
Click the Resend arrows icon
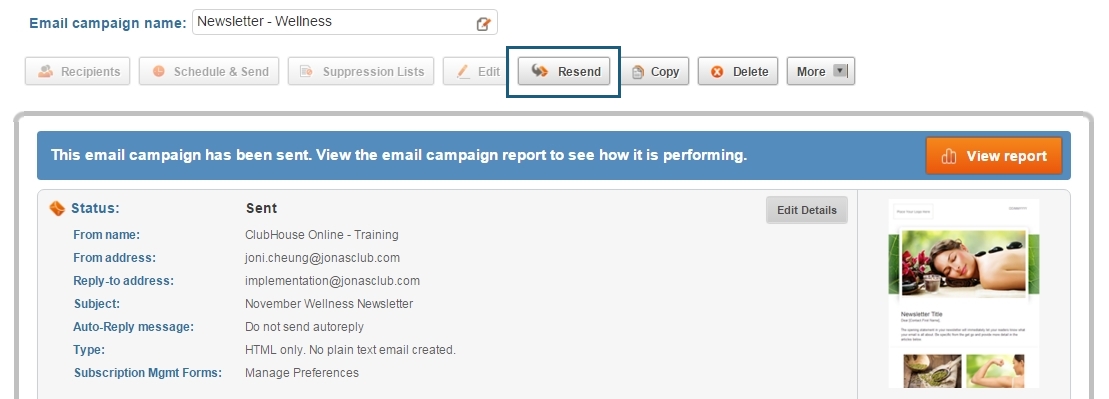point(540,71)
